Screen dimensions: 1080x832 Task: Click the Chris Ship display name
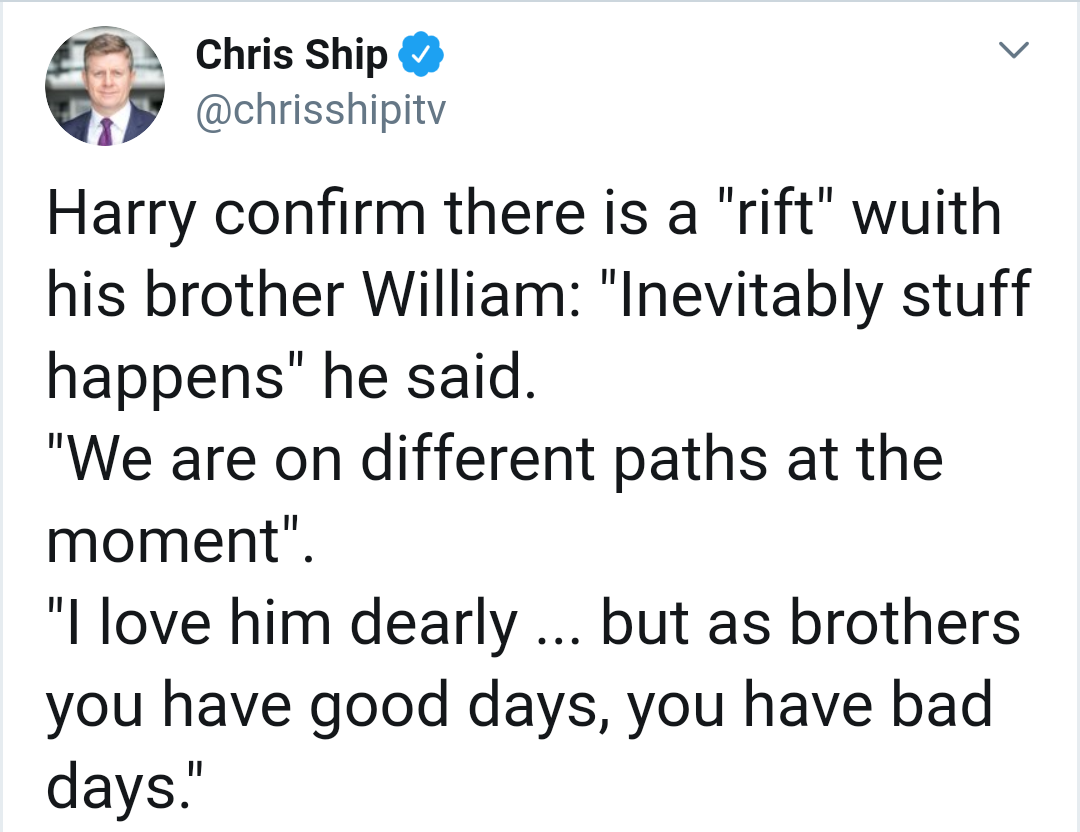[291, 56]
